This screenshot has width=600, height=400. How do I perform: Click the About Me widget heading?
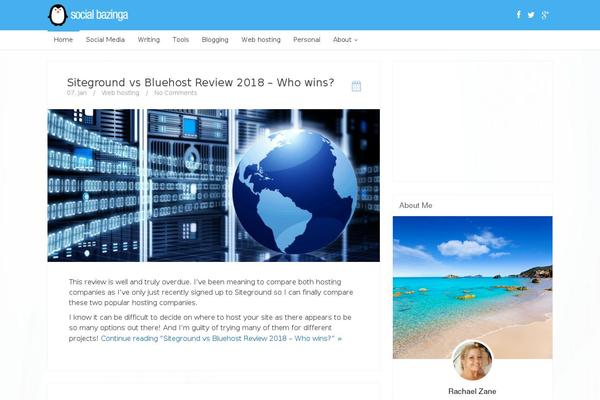416,205
